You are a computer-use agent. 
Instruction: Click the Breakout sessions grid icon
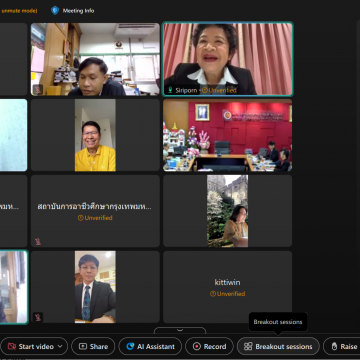click(248, 346)
